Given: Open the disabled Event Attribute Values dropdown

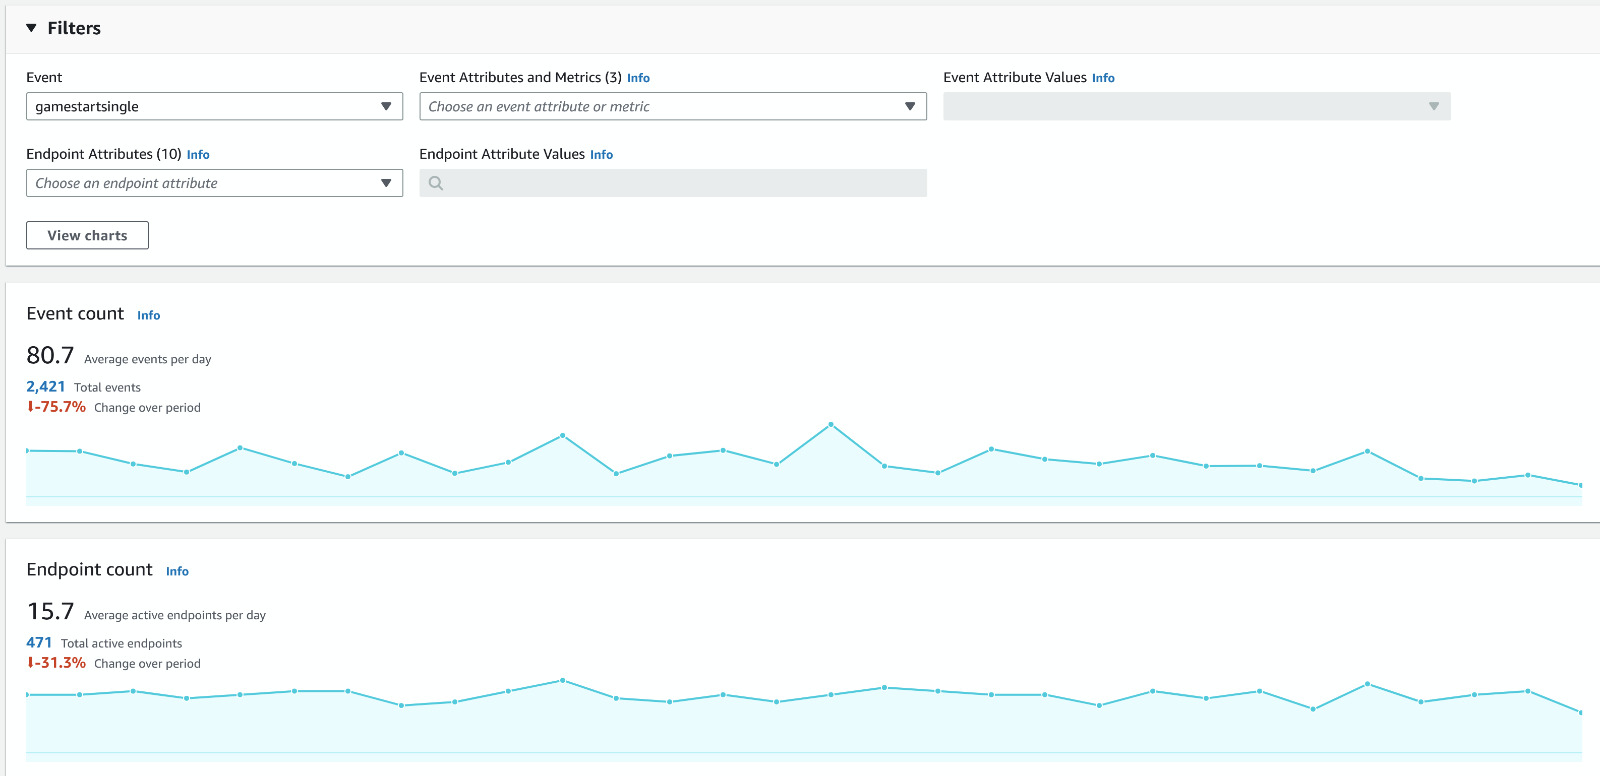Looking at the screenshot, I should pyautogui.click(x=1196, y=106).
